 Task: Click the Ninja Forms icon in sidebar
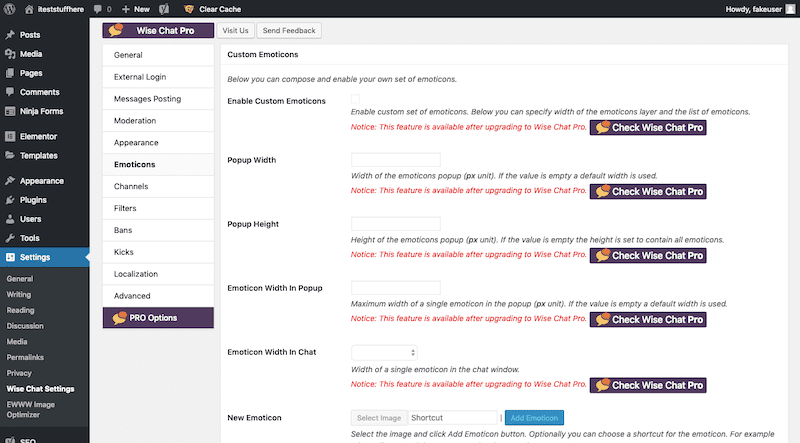point(10,111)
